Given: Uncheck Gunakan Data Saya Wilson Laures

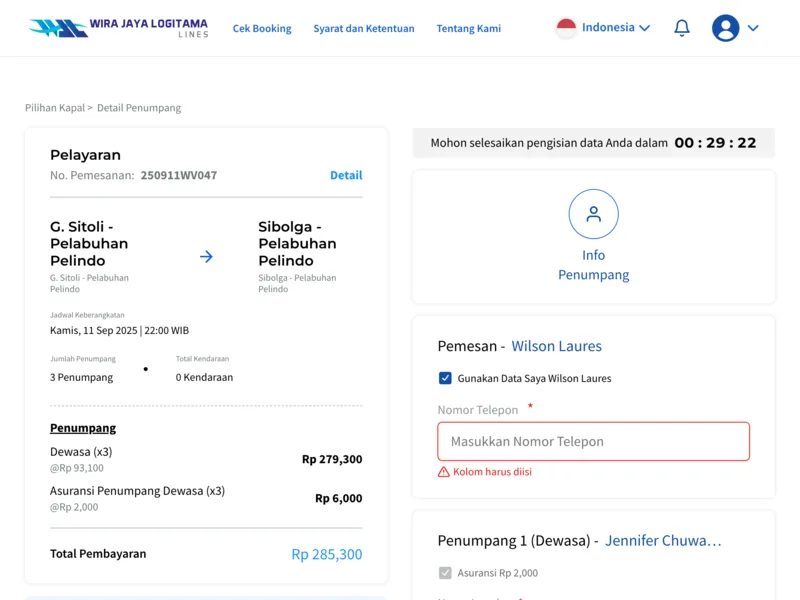Looking at the screenshot, I should (x=445, y=378).
